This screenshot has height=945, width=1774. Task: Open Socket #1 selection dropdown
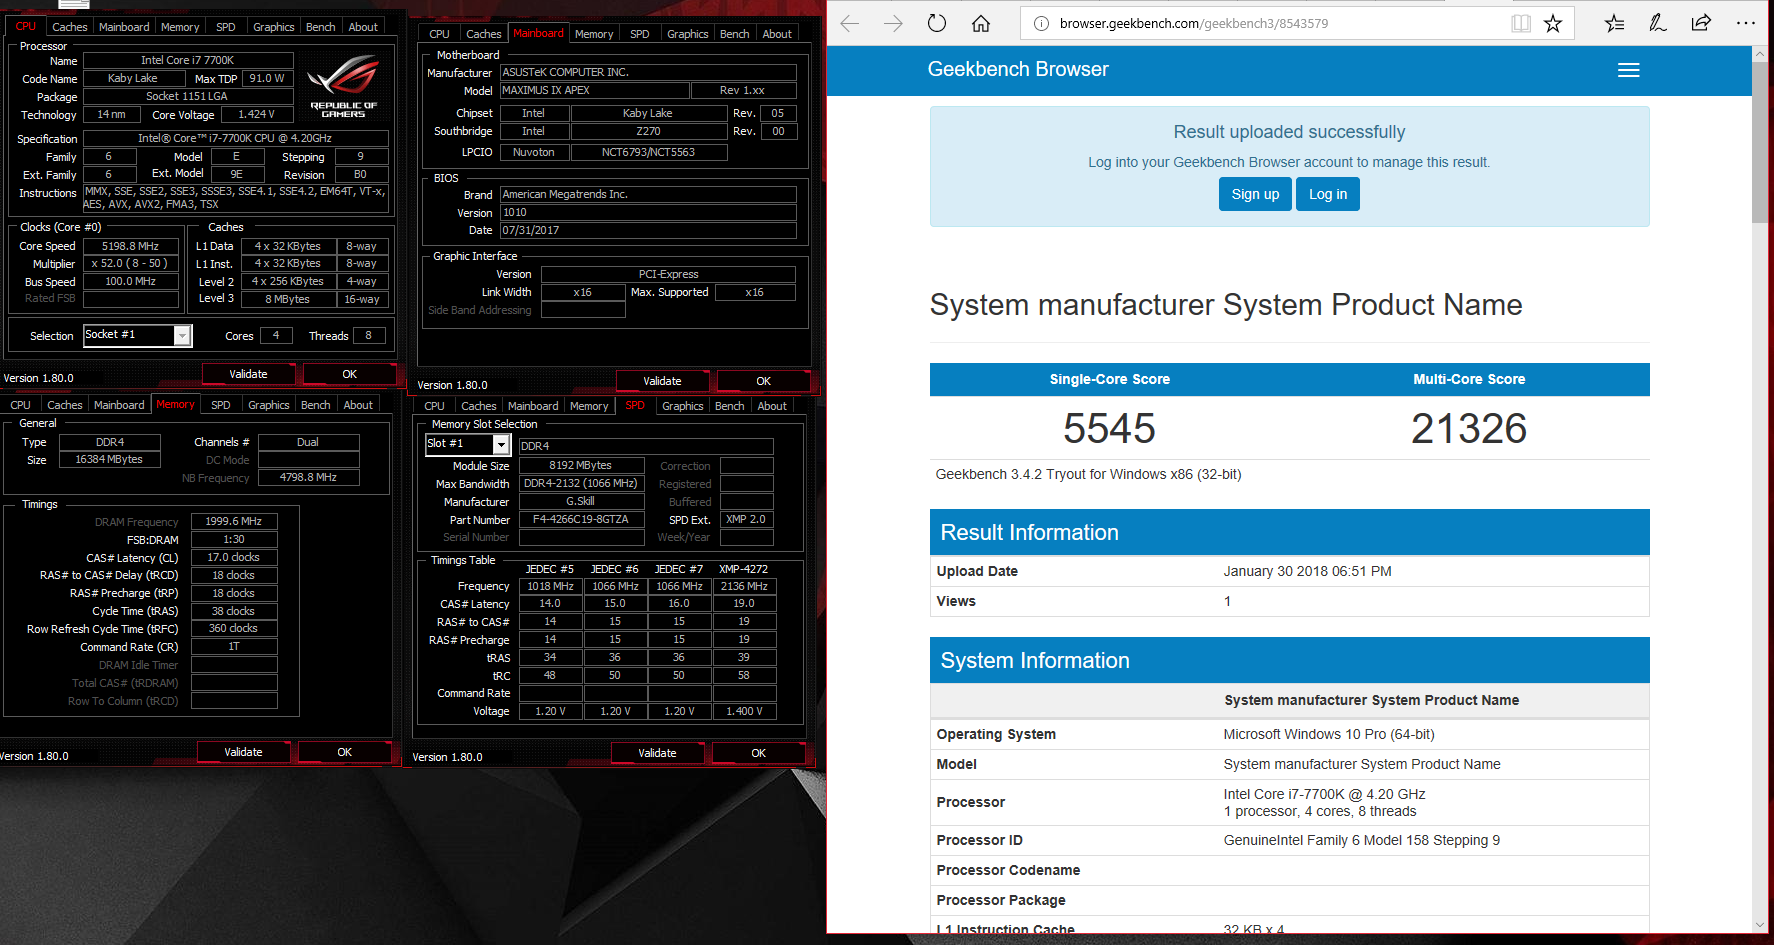pyautogui.click(x=182, y=336)
